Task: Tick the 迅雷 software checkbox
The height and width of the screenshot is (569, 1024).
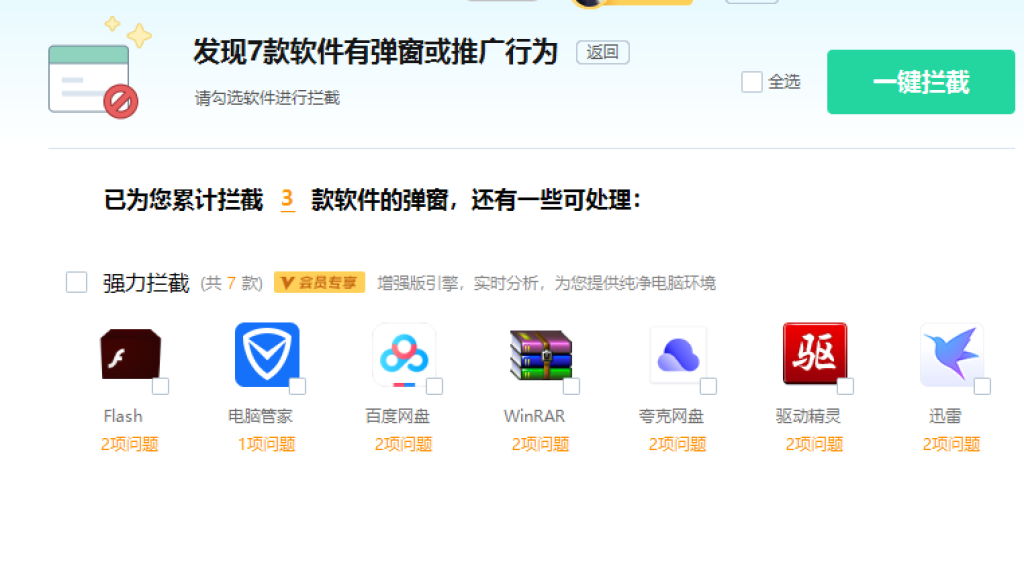Action: click(x=982, y=387)
